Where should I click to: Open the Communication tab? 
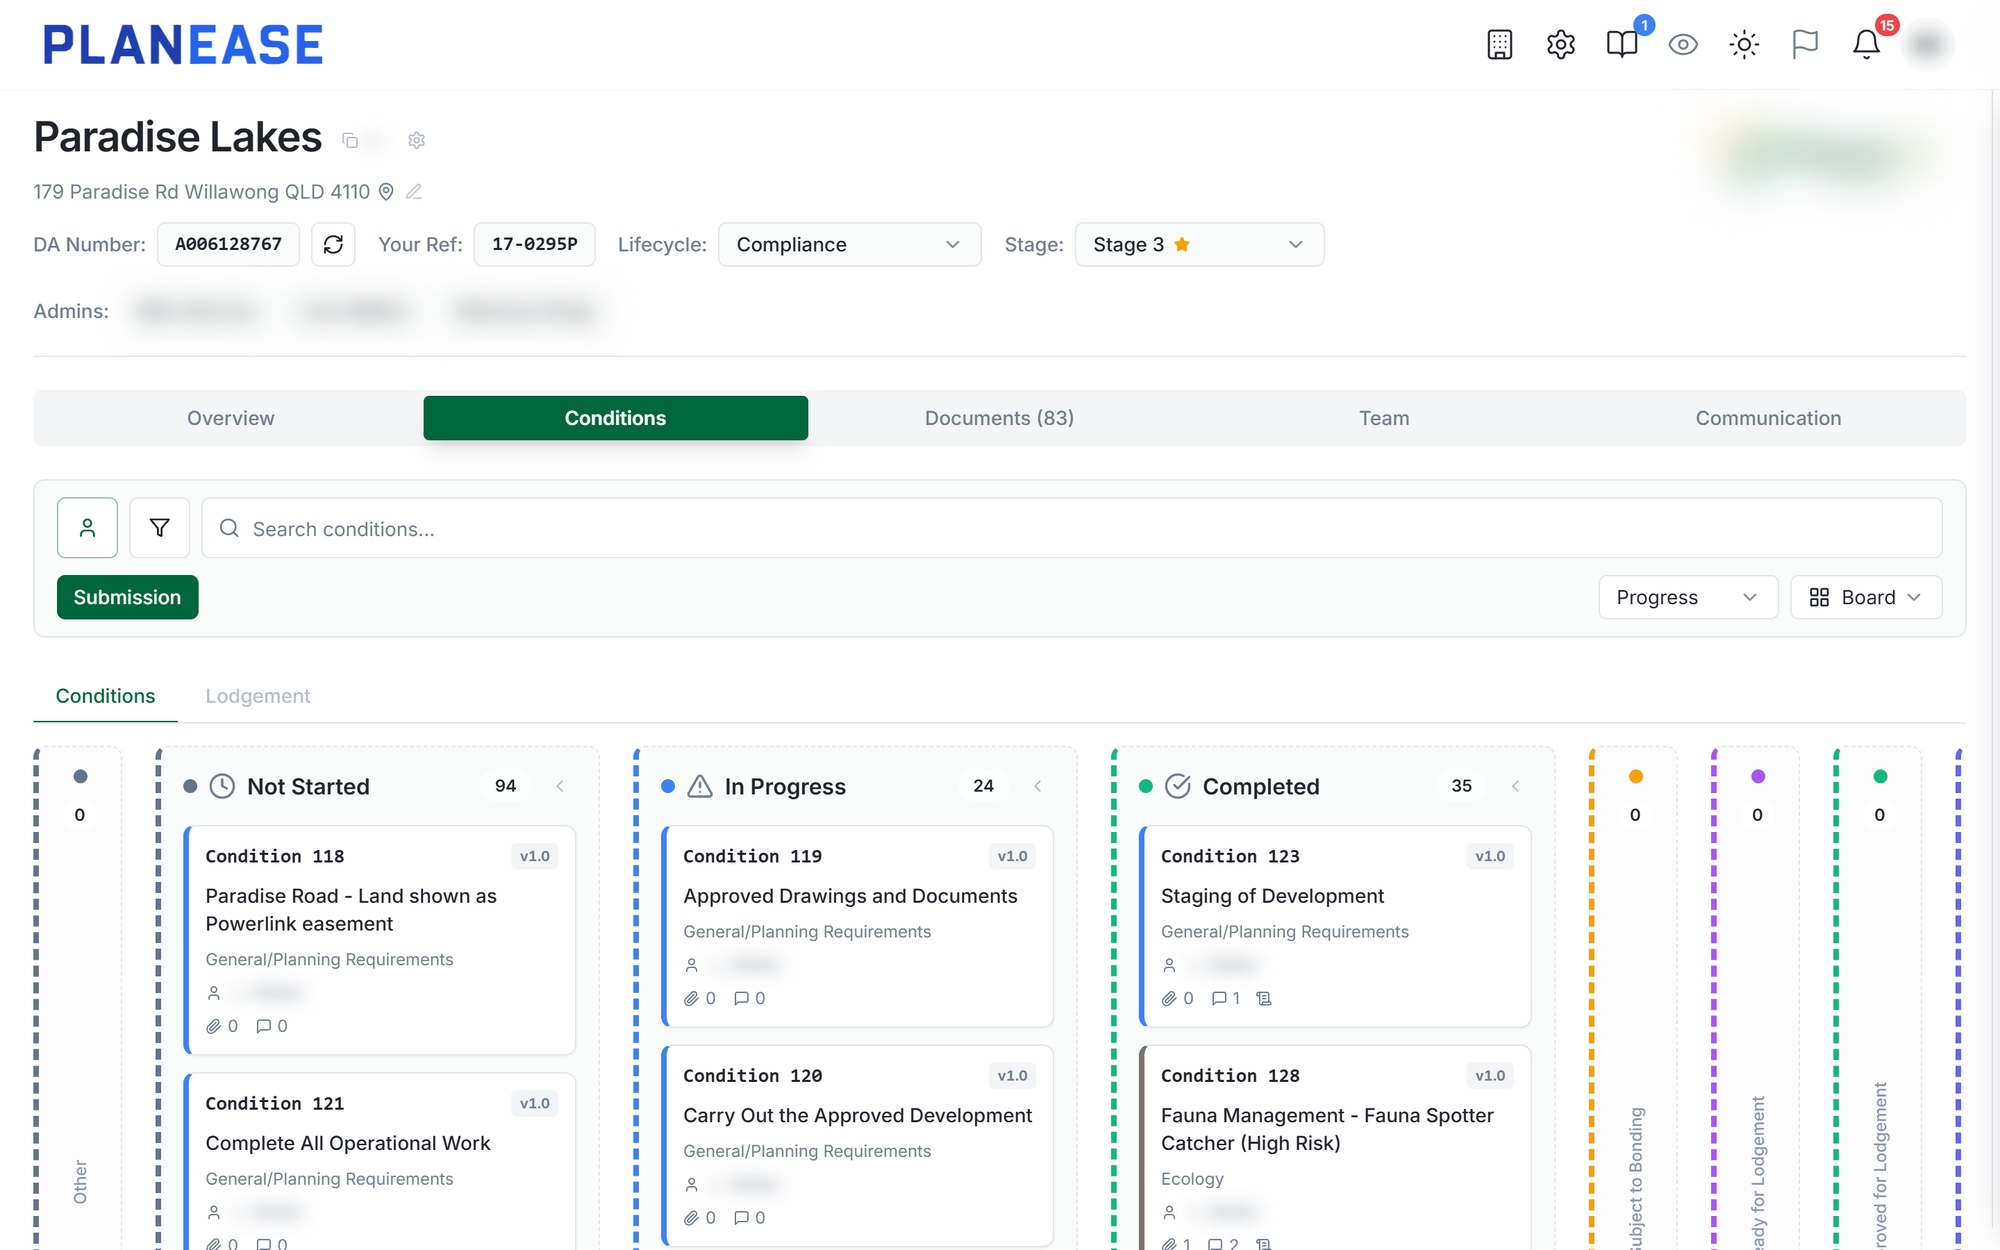[x=1768, y=418]
